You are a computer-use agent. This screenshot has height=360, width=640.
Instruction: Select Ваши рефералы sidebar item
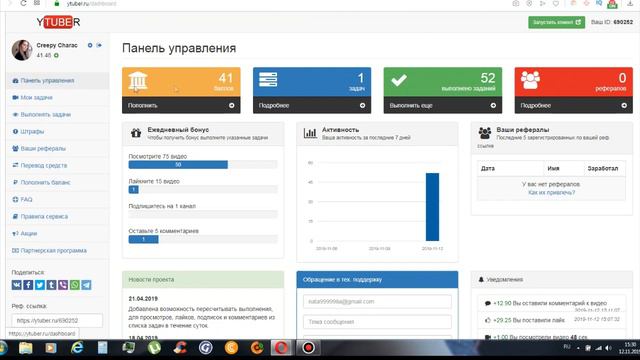[58, 149]
